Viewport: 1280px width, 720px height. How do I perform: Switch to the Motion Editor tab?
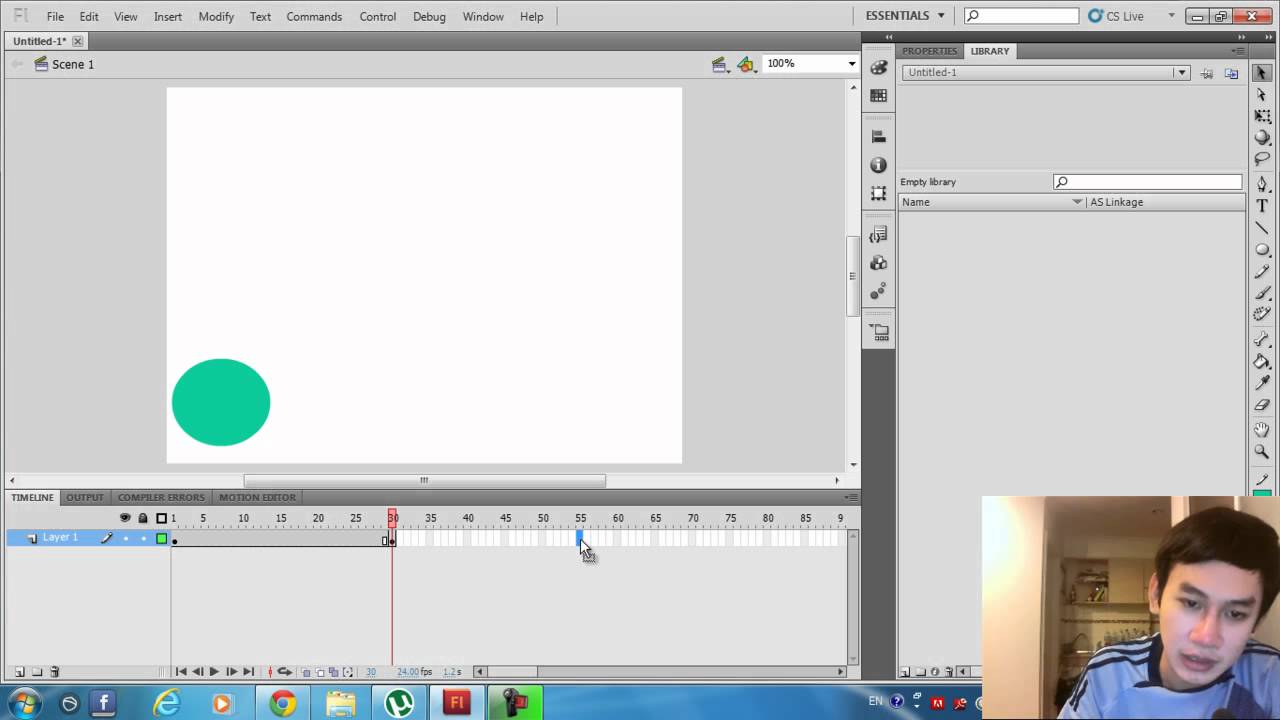click(257, 497)
